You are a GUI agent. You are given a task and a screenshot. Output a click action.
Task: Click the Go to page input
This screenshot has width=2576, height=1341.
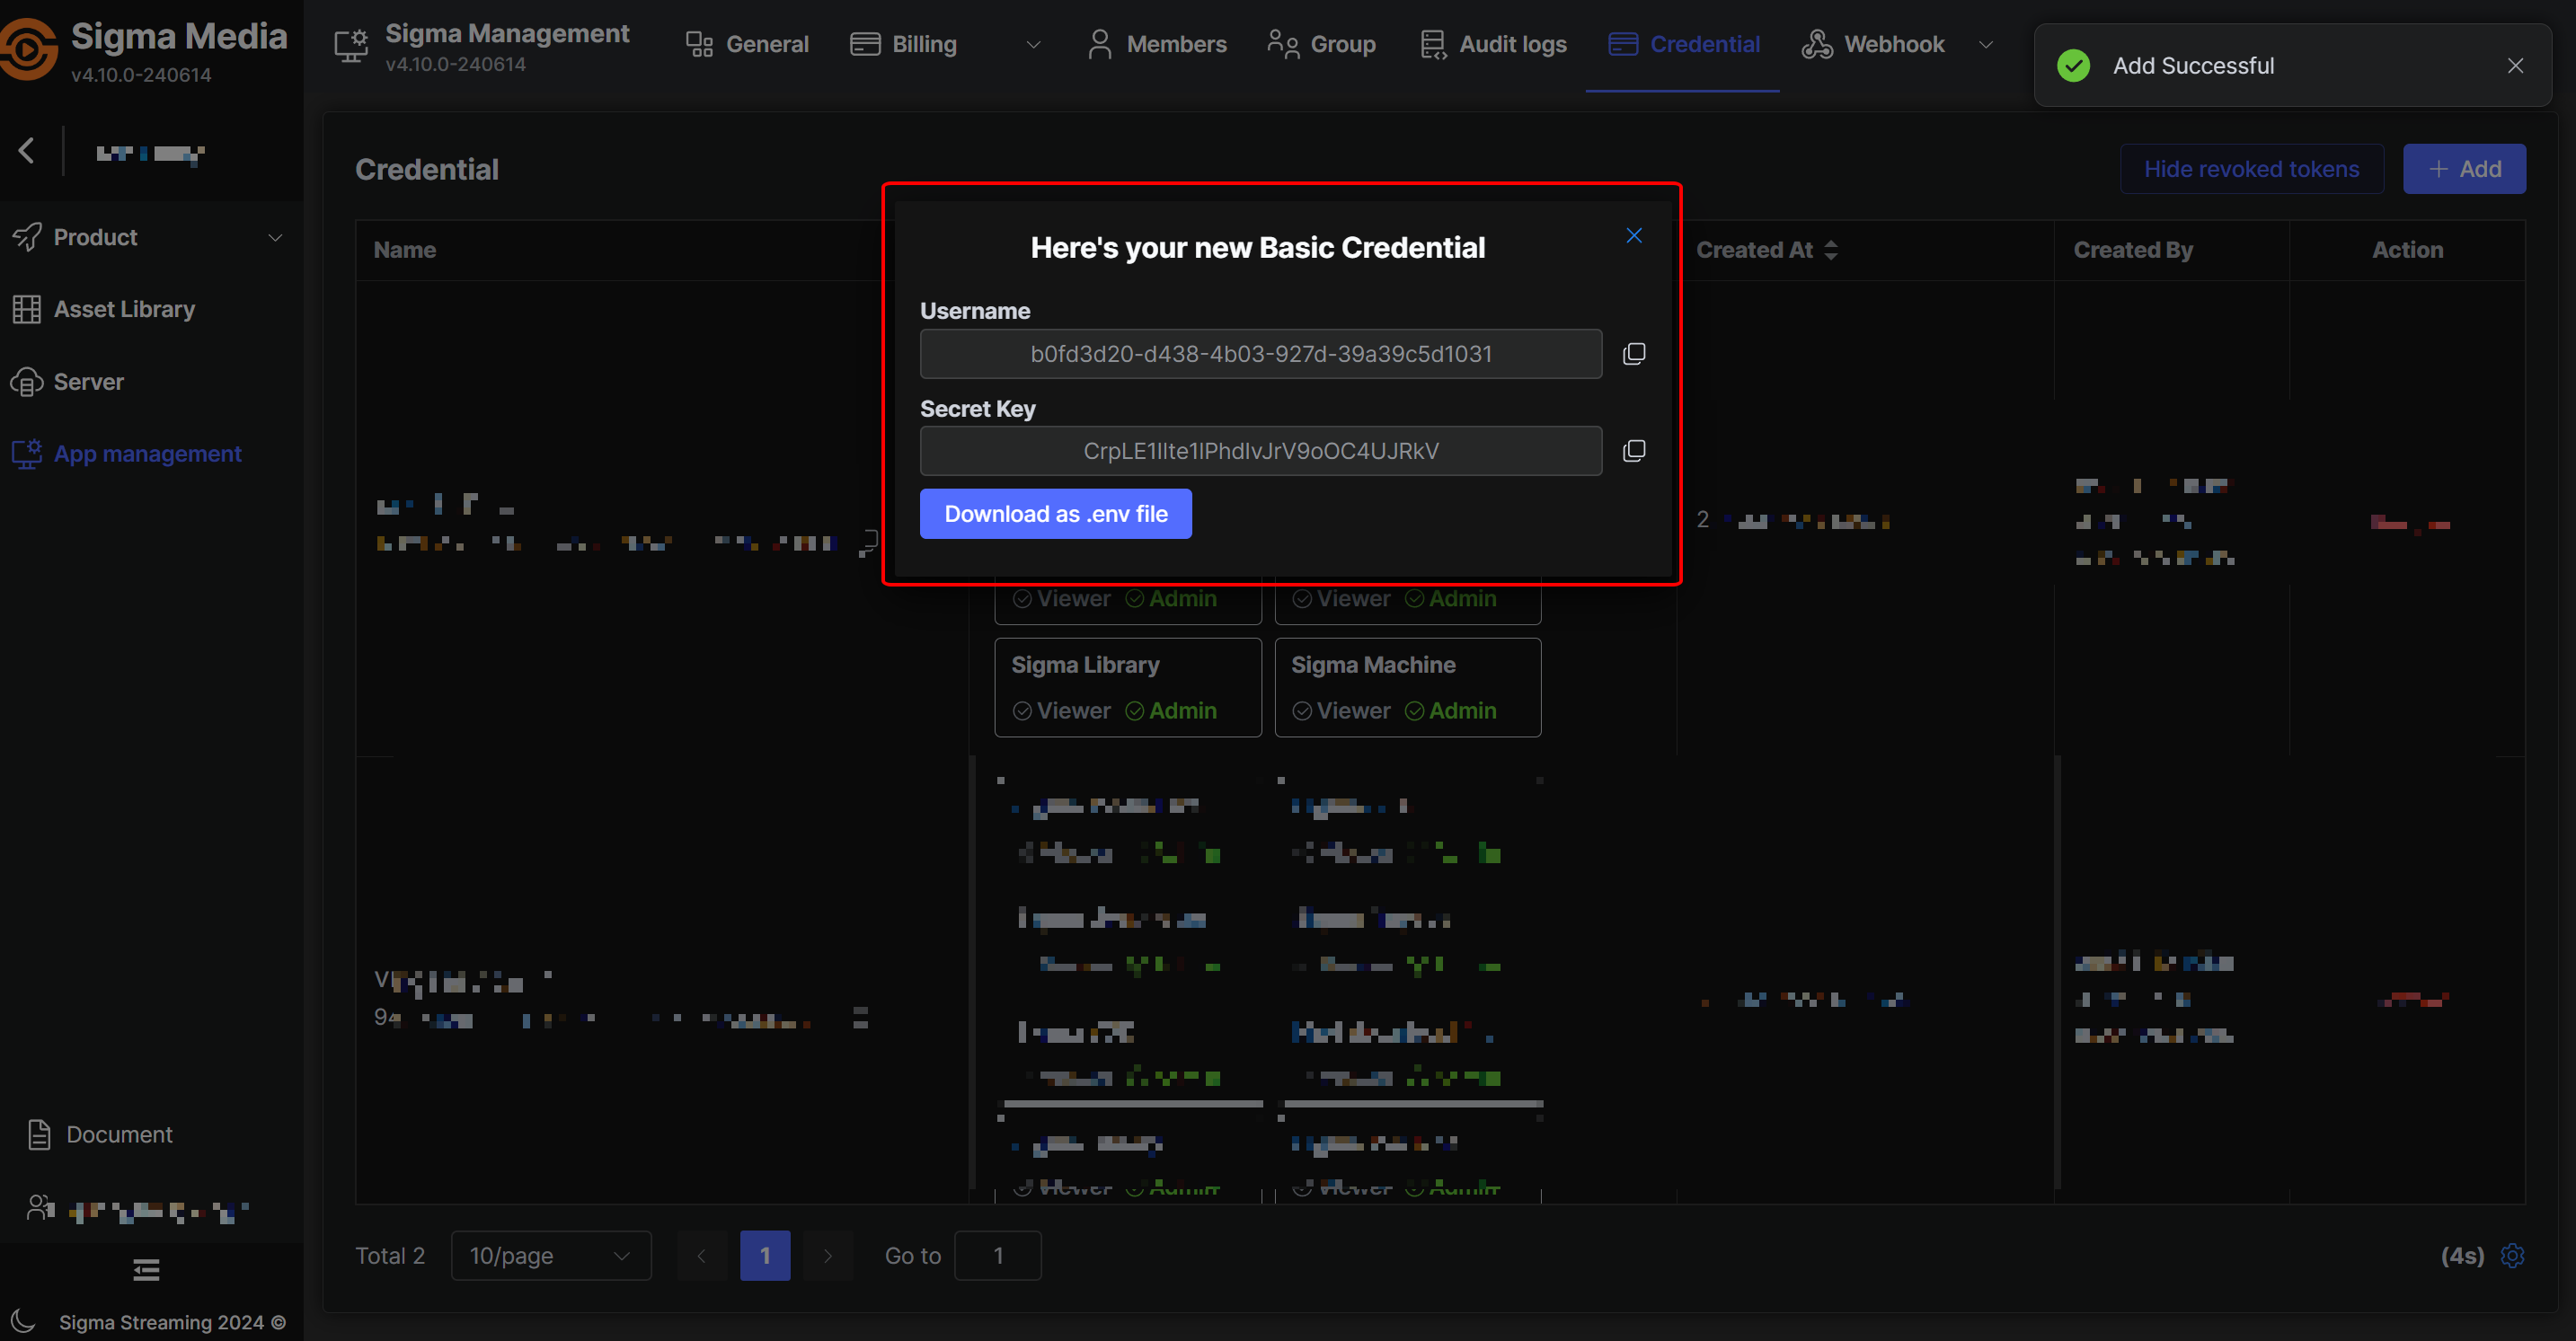pyautogui.click(x=997, y=1255)
